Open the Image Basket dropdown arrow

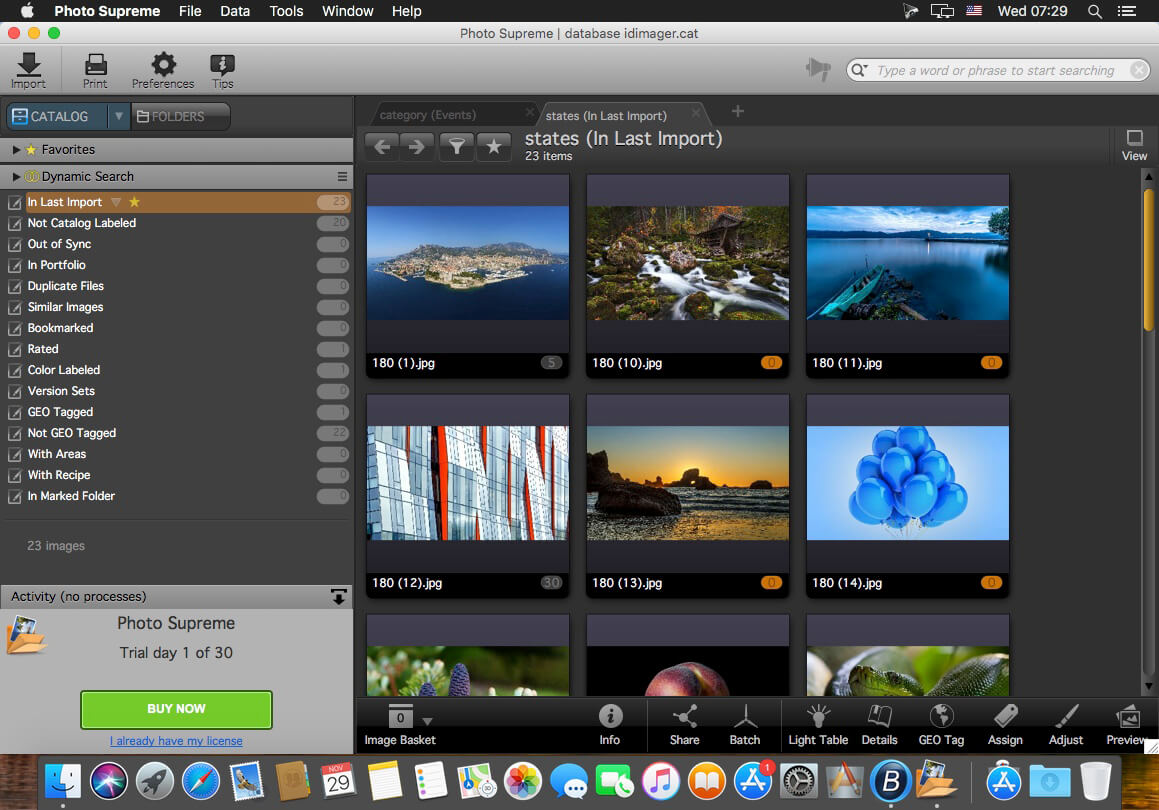pyautogui.click(x=427, y=721)
